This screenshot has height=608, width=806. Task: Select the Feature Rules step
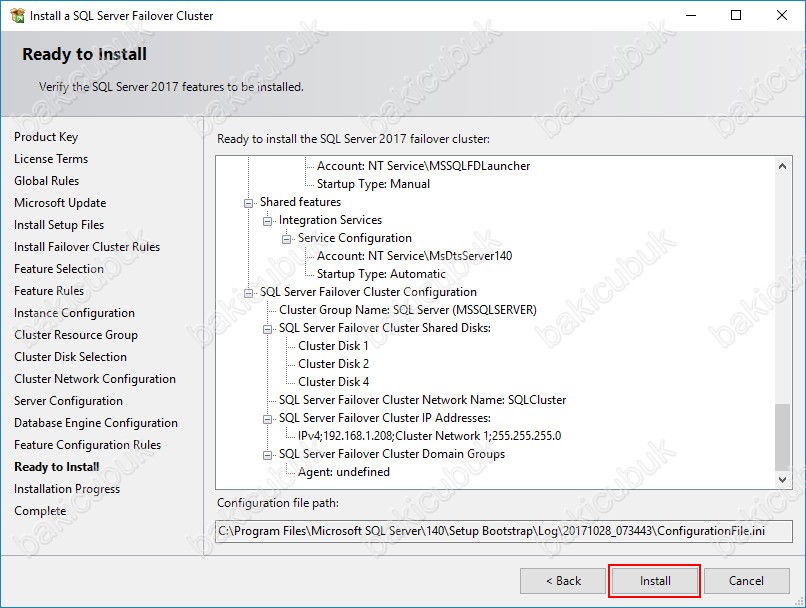pos(49,291)
